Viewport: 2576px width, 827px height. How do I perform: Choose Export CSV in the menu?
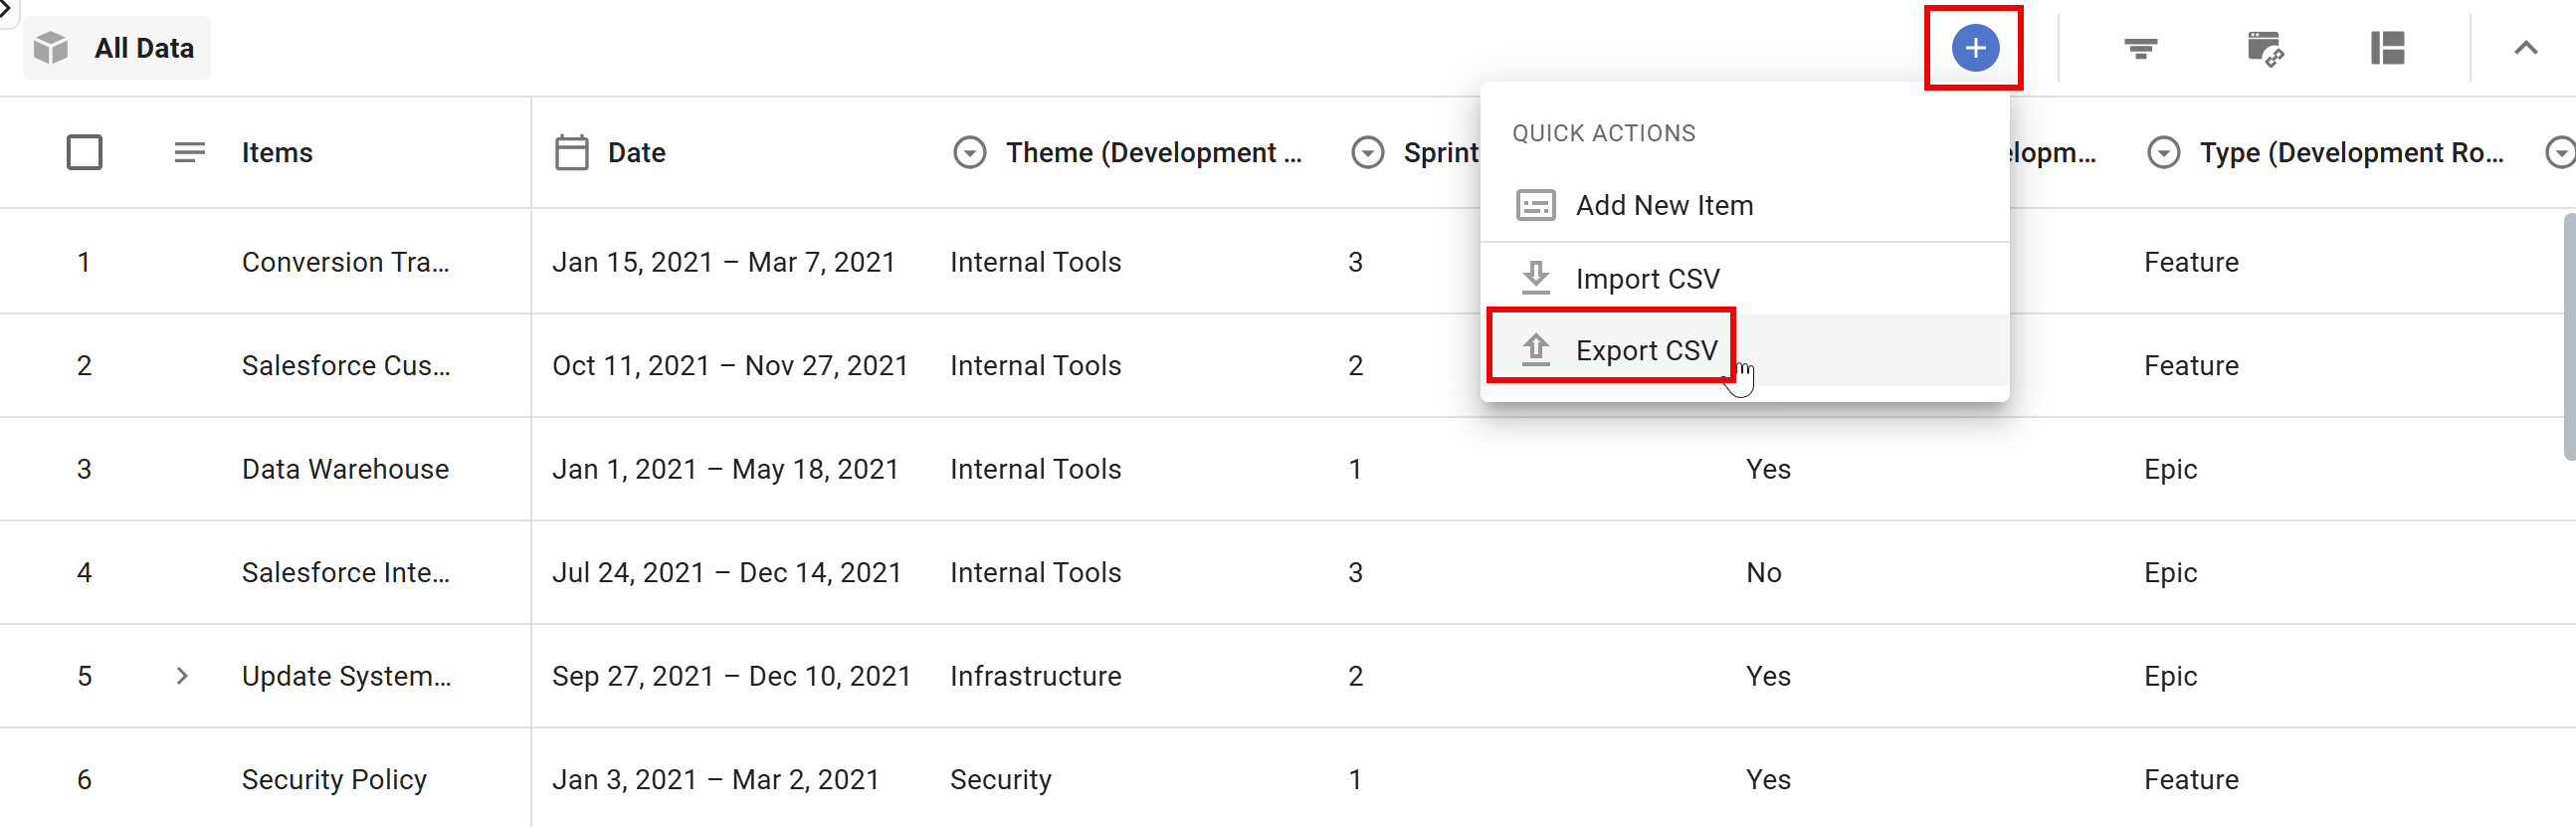click(1645, 350)
